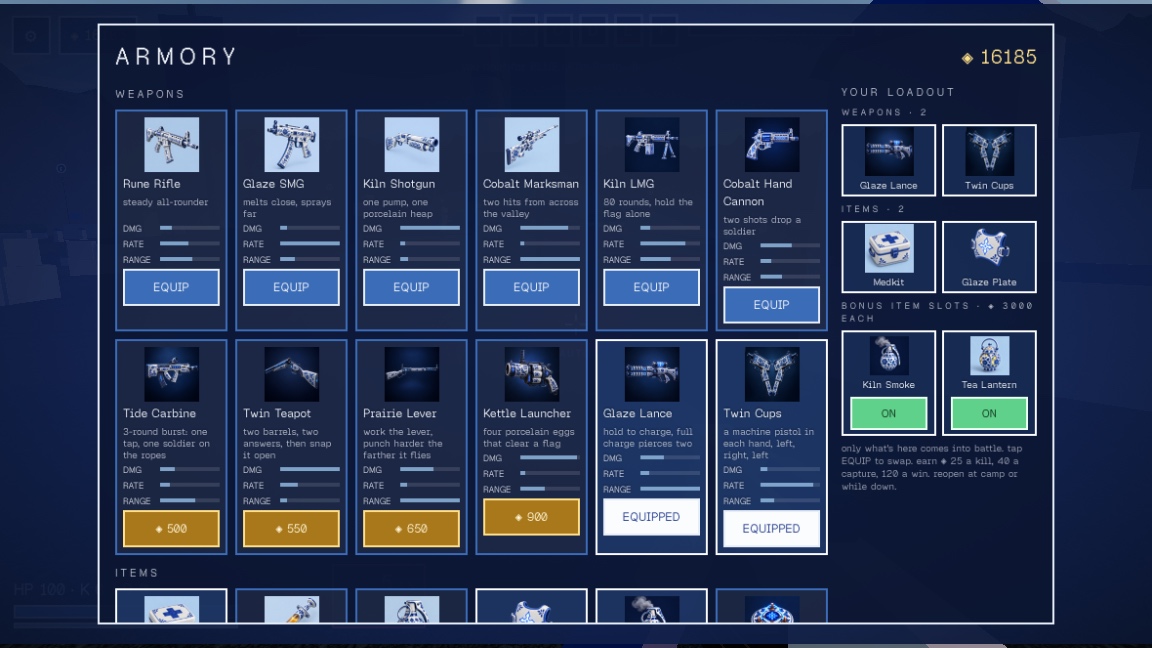Buy the Twin Teapot for 550
This screenshot has height=648, width=1152.
click(291, 528)
